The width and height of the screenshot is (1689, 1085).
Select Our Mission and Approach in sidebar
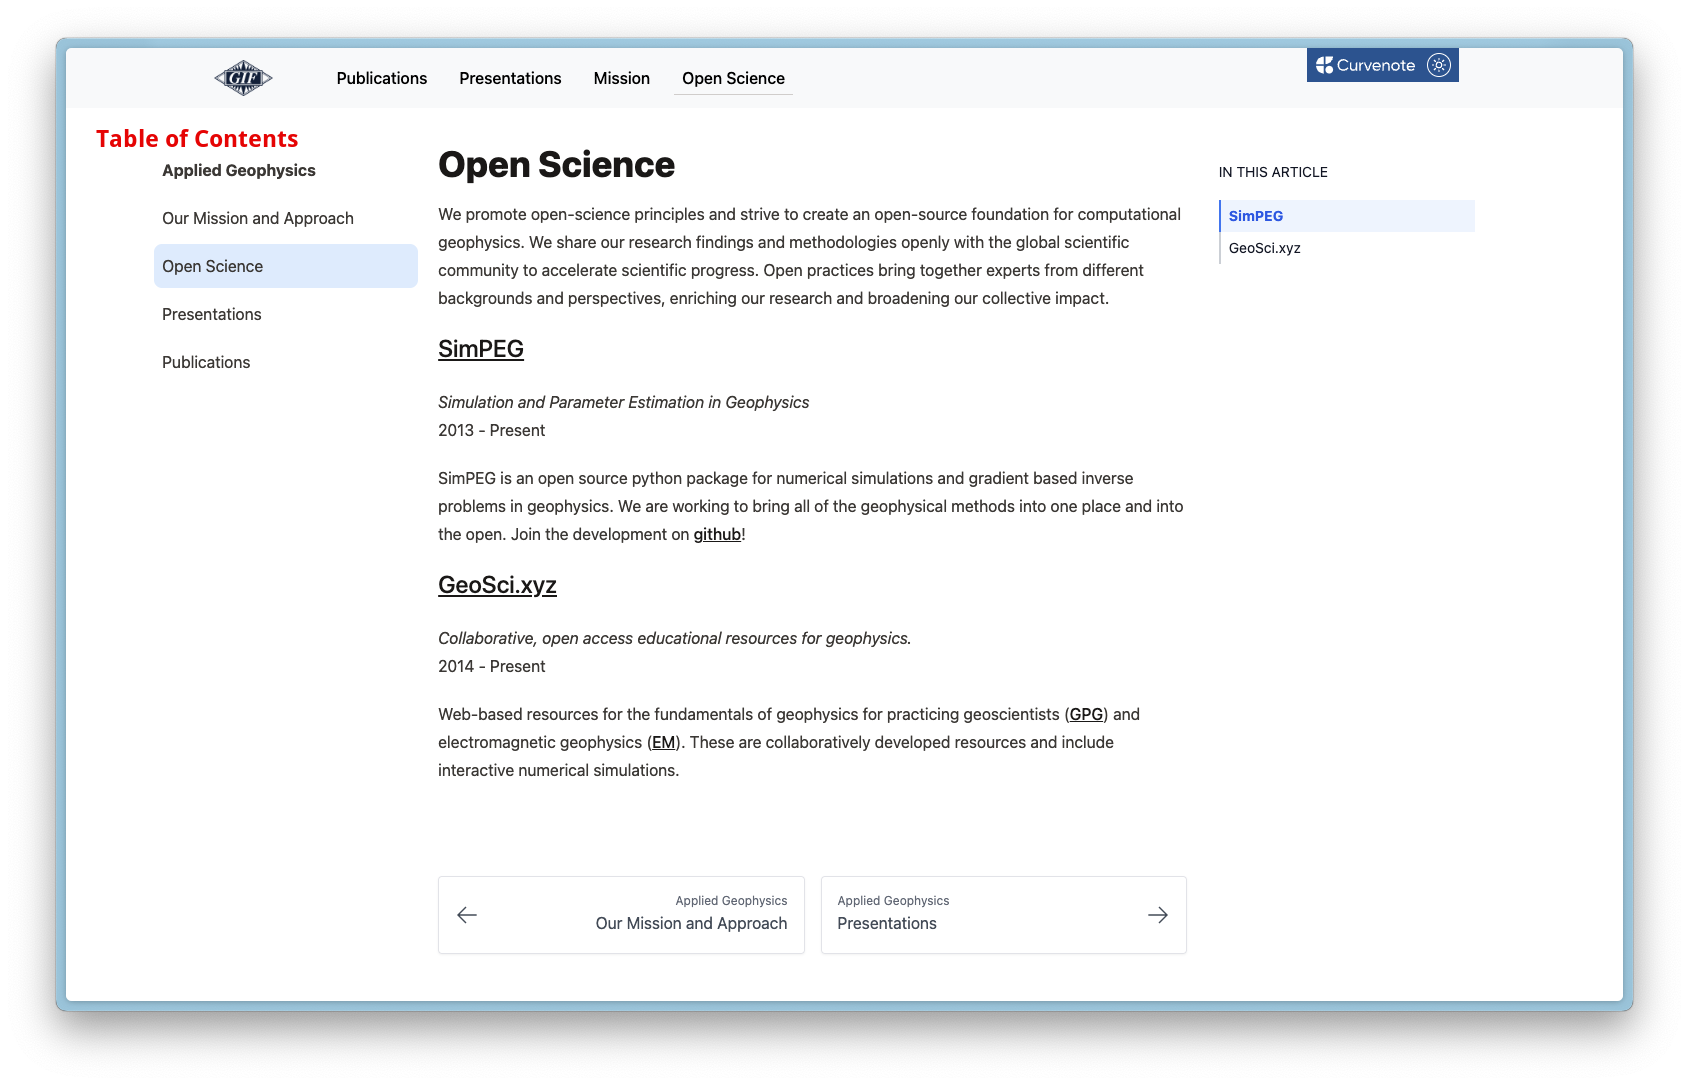[x=257, y=218]
